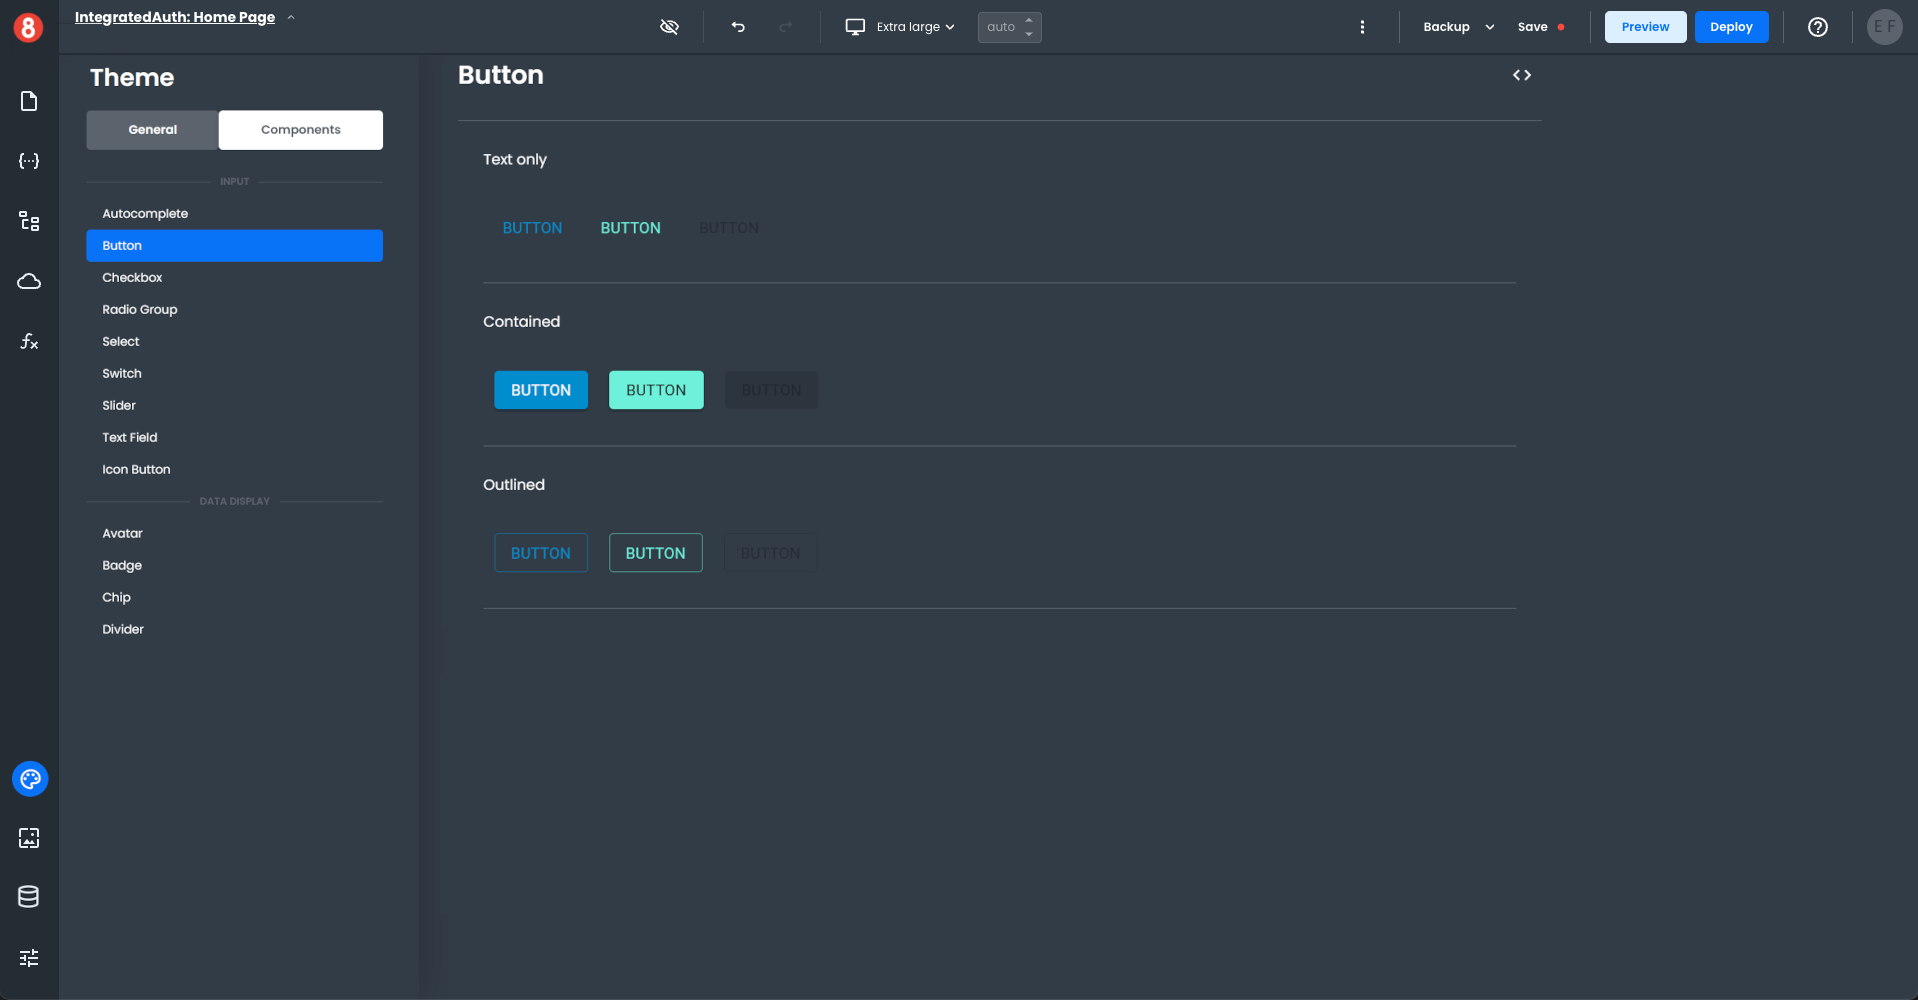
Task: Select Checkbox in the components list
Action: [132, 278]
